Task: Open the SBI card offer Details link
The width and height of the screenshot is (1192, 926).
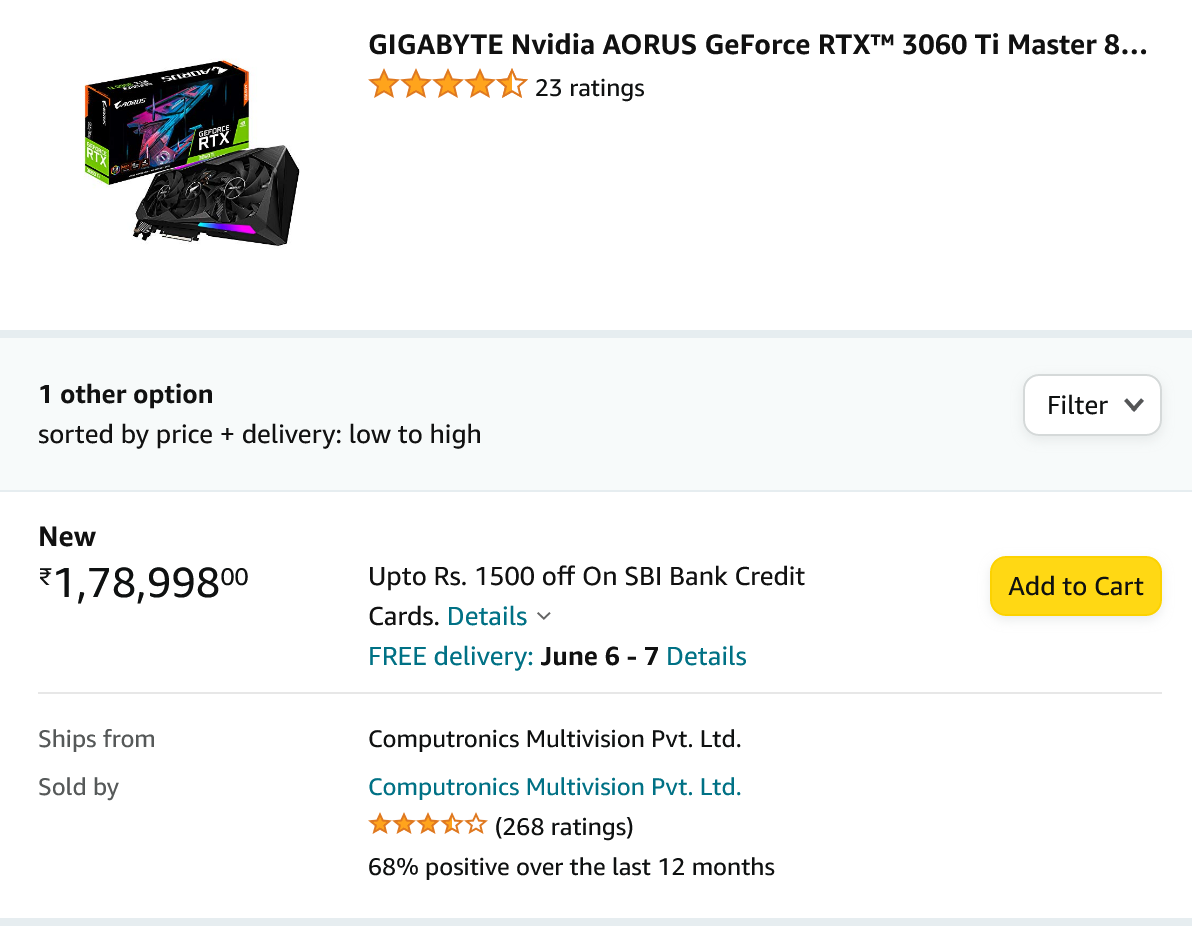Action: tap(487, 616)
